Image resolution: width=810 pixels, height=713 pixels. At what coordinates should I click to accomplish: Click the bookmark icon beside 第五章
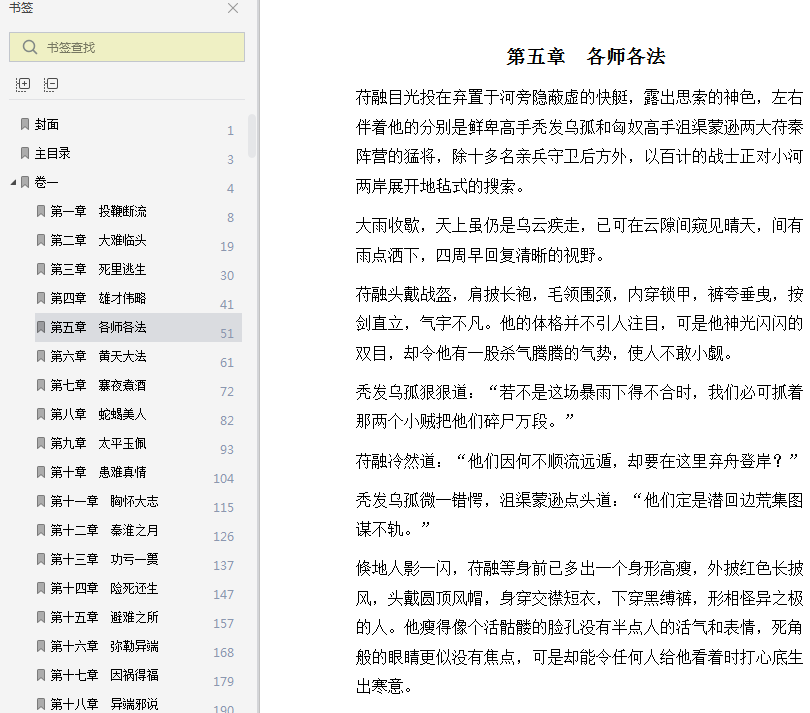(41, 327)
